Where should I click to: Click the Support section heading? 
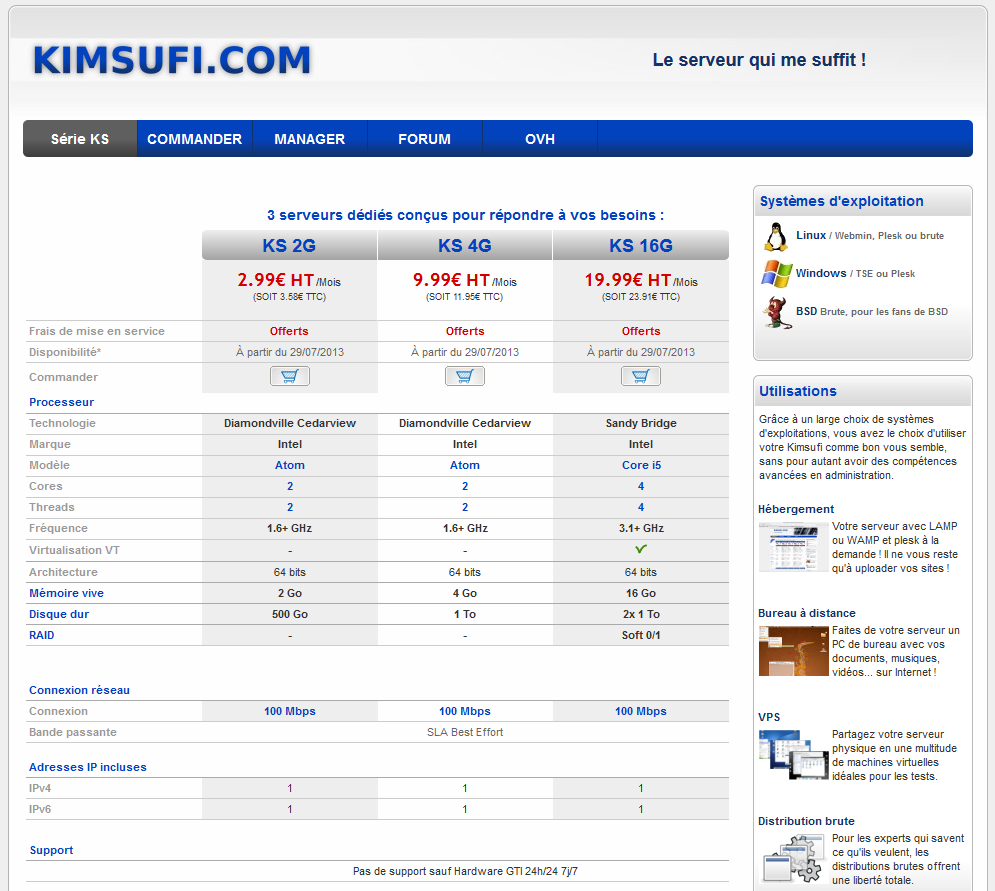pyautogui.click(x=51, y=850)
